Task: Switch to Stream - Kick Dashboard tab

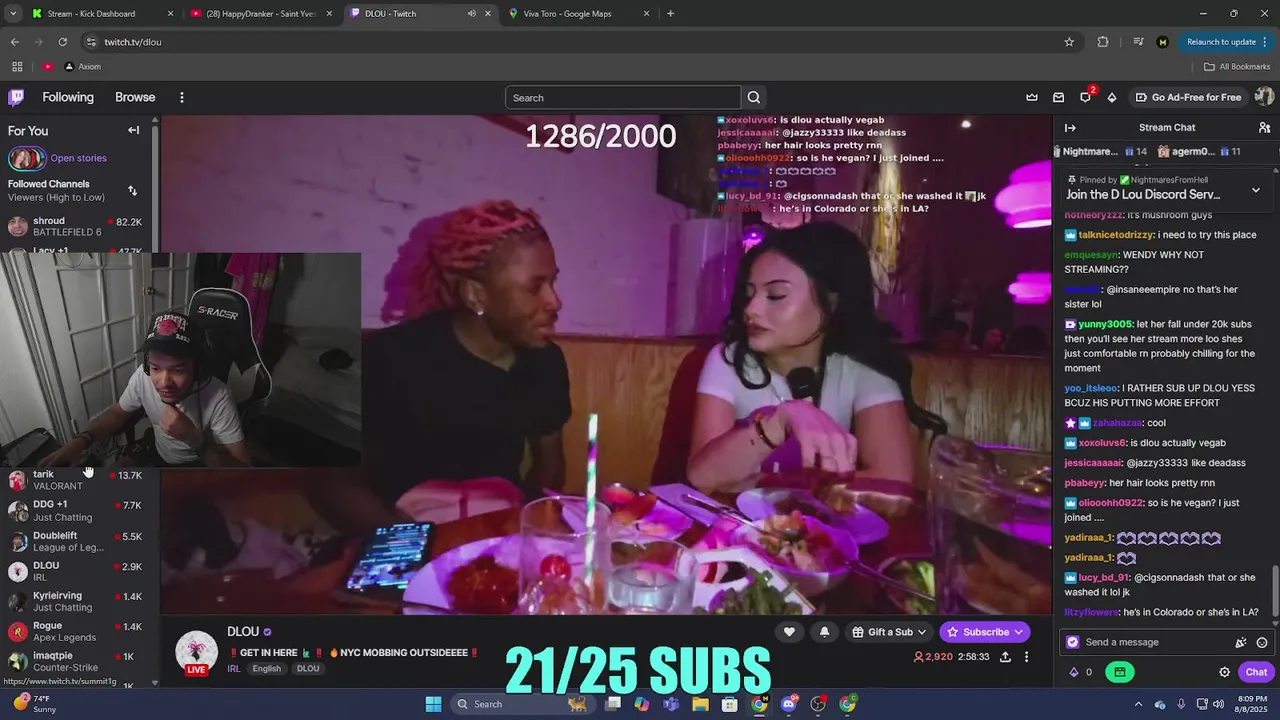Action: point(103,14)
